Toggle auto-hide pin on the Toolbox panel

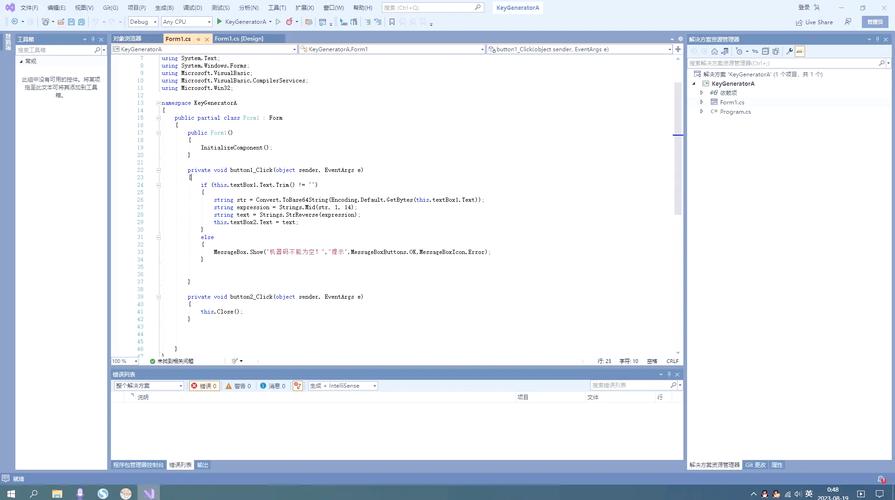pos(93,39)
